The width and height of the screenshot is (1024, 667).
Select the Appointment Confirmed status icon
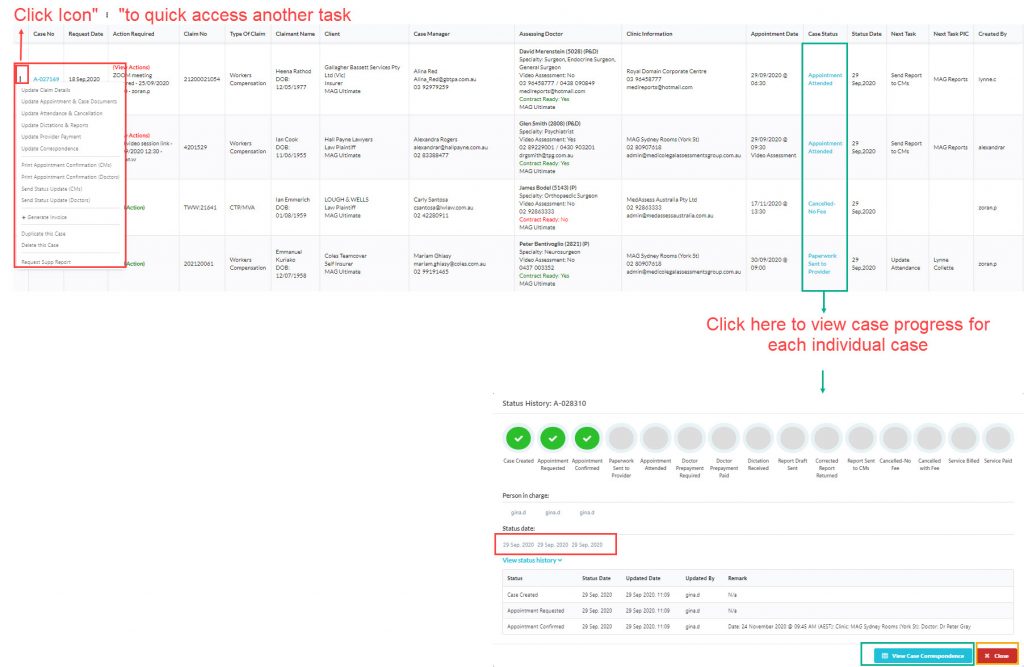tap(587, 438)
